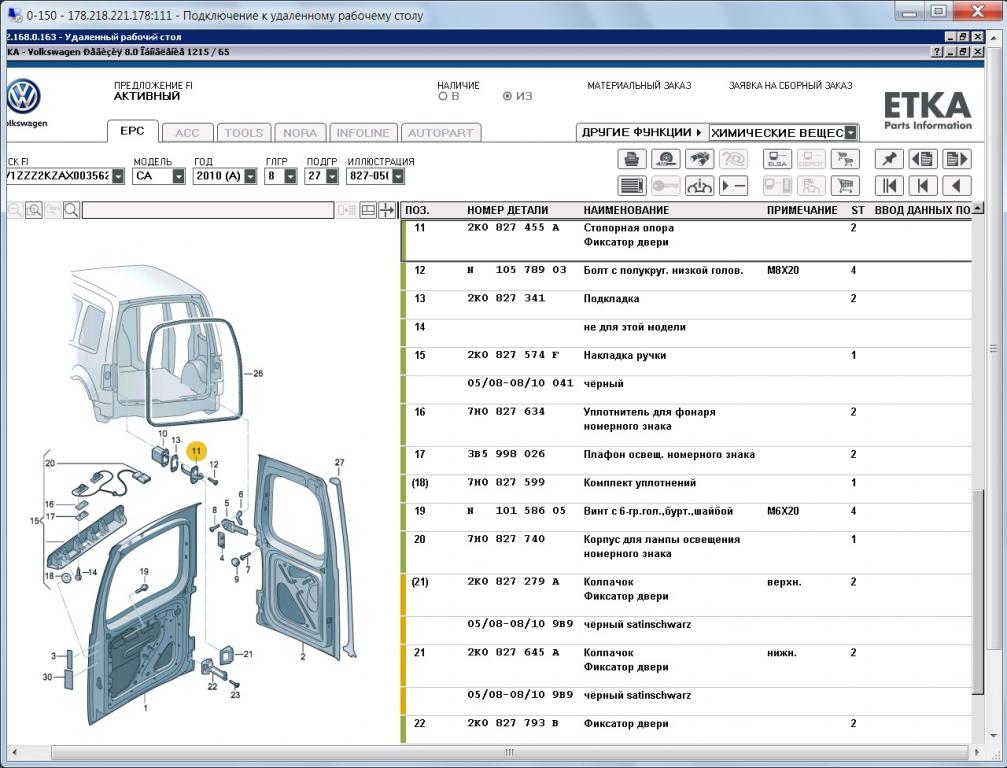
Task: Select row 18 'Комплект уплотнений'
Action: pos(686,489)
